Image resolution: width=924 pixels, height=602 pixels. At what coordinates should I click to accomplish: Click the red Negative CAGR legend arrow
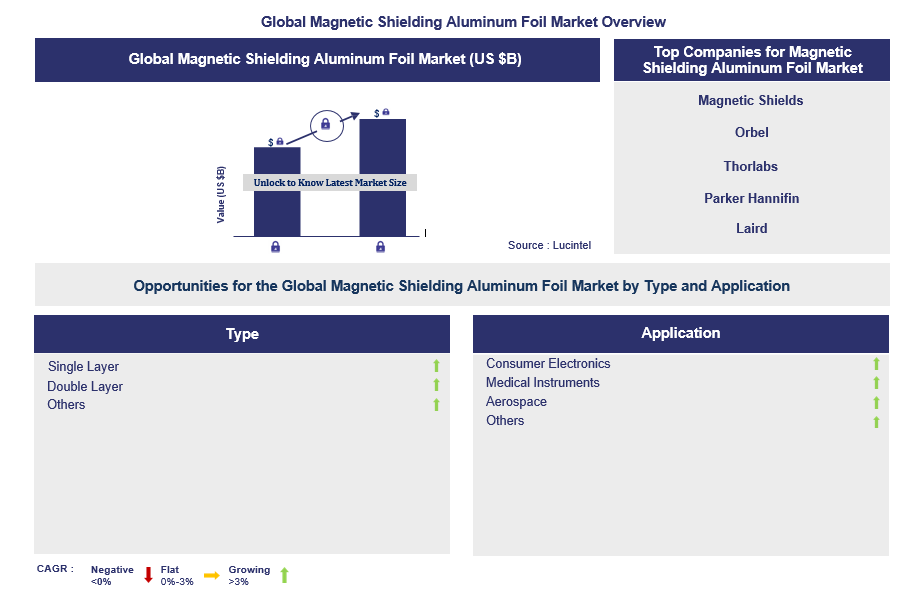148,575
